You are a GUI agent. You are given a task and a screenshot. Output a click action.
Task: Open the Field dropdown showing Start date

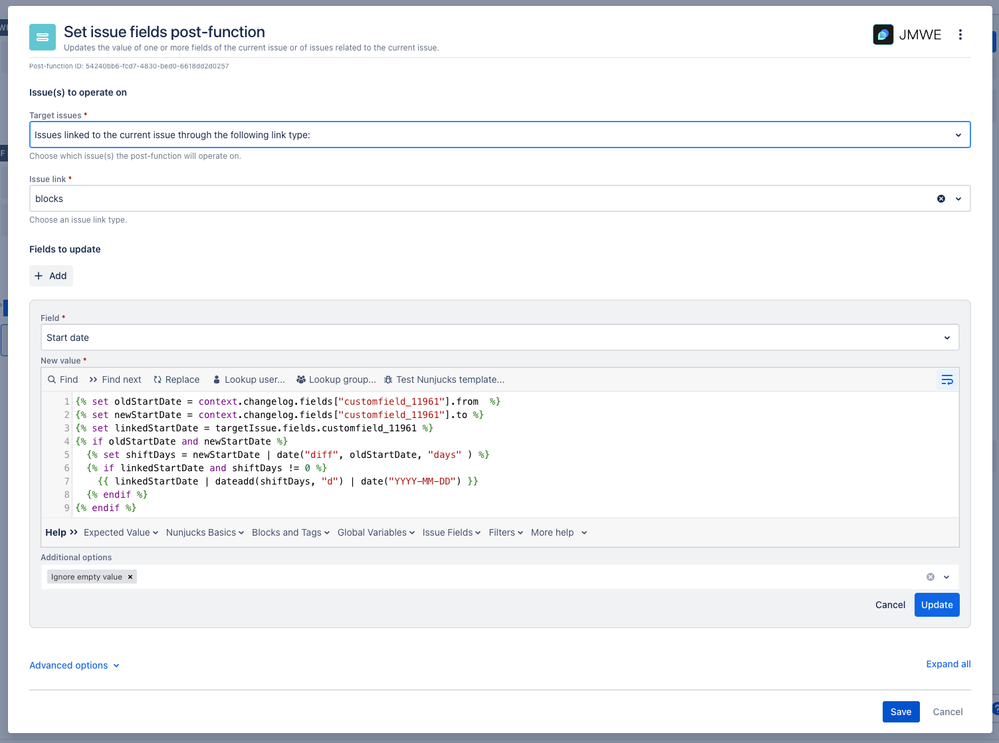pos(500,338)
